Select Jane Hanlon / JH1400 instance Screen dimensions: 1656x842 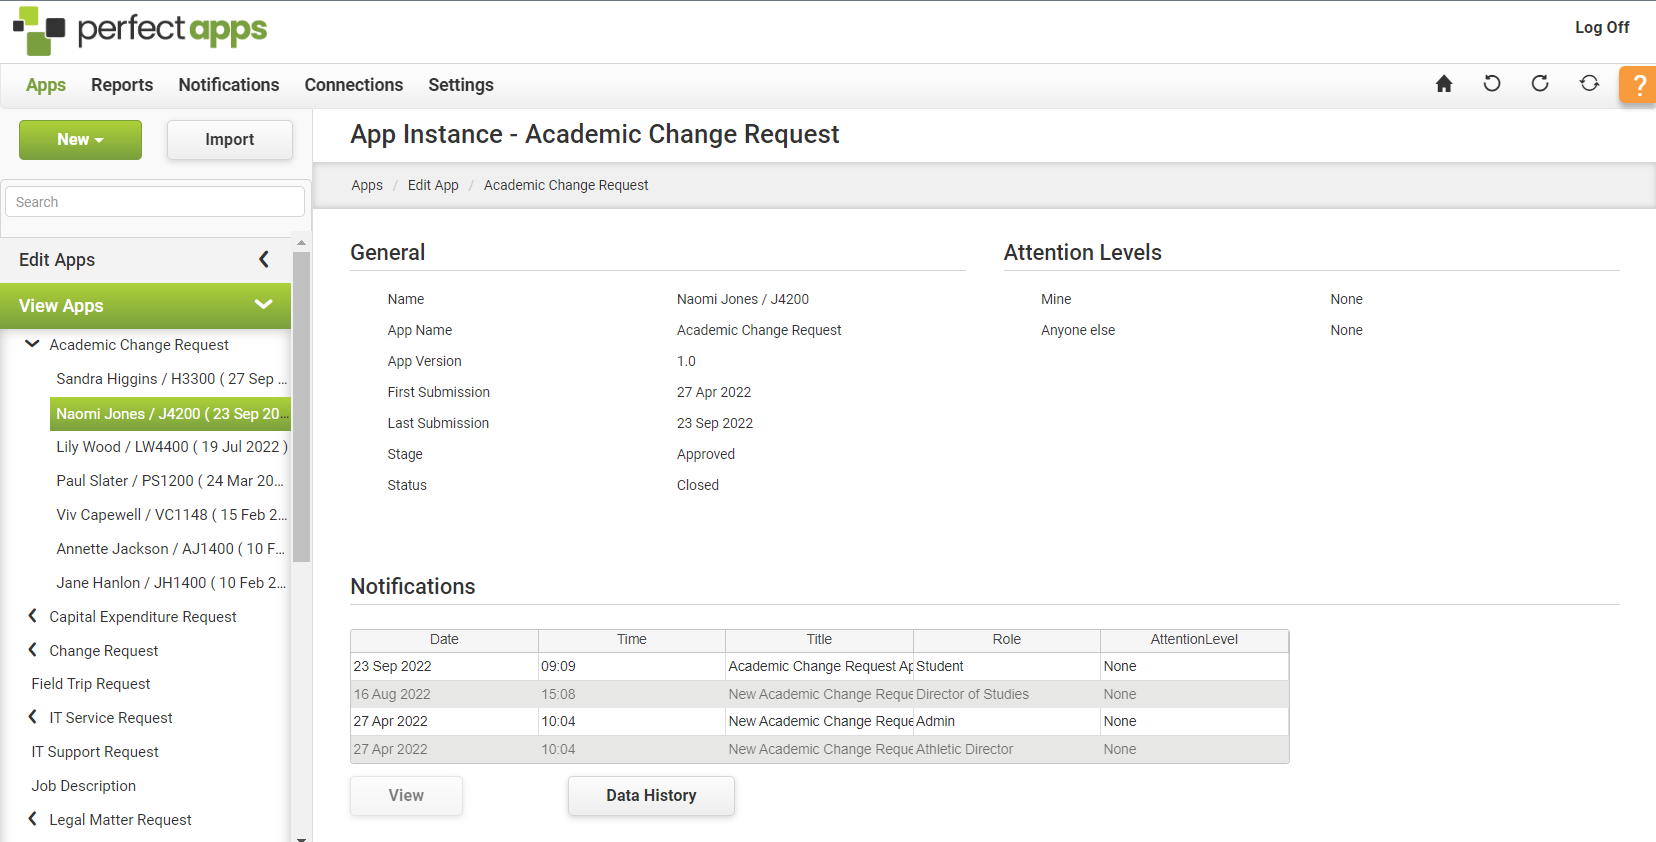pos(171,583)
